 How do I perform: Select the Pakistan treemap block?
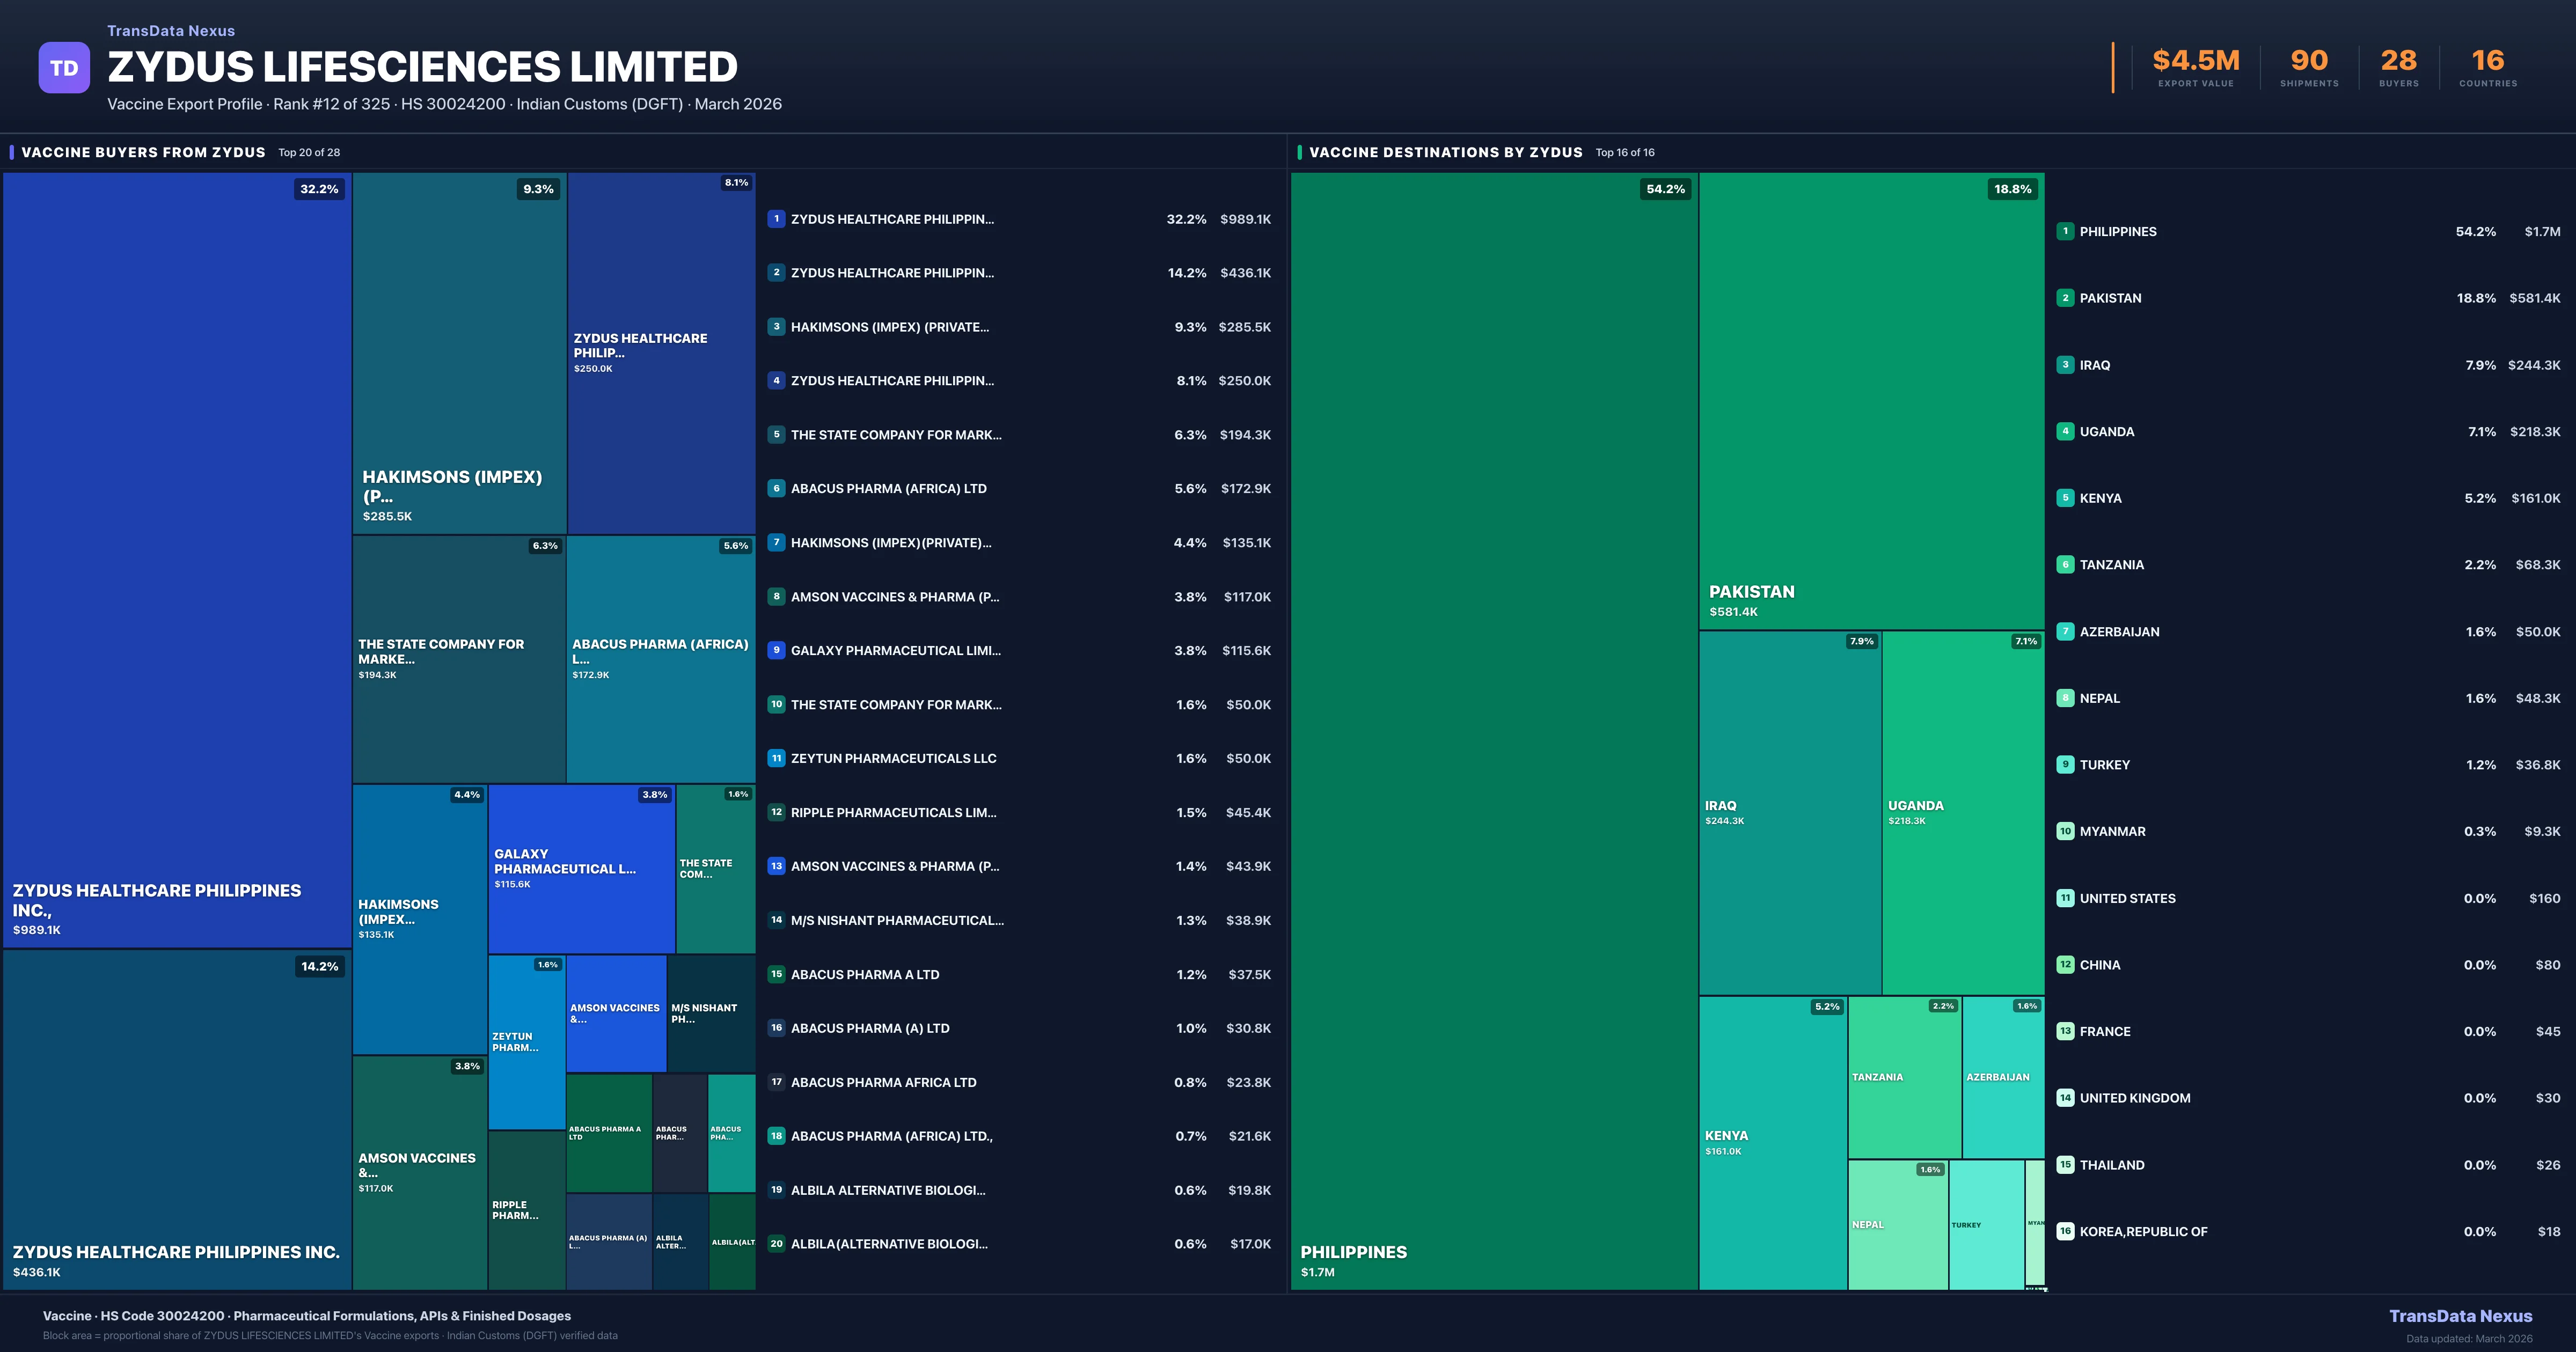tap(1871, 400)
